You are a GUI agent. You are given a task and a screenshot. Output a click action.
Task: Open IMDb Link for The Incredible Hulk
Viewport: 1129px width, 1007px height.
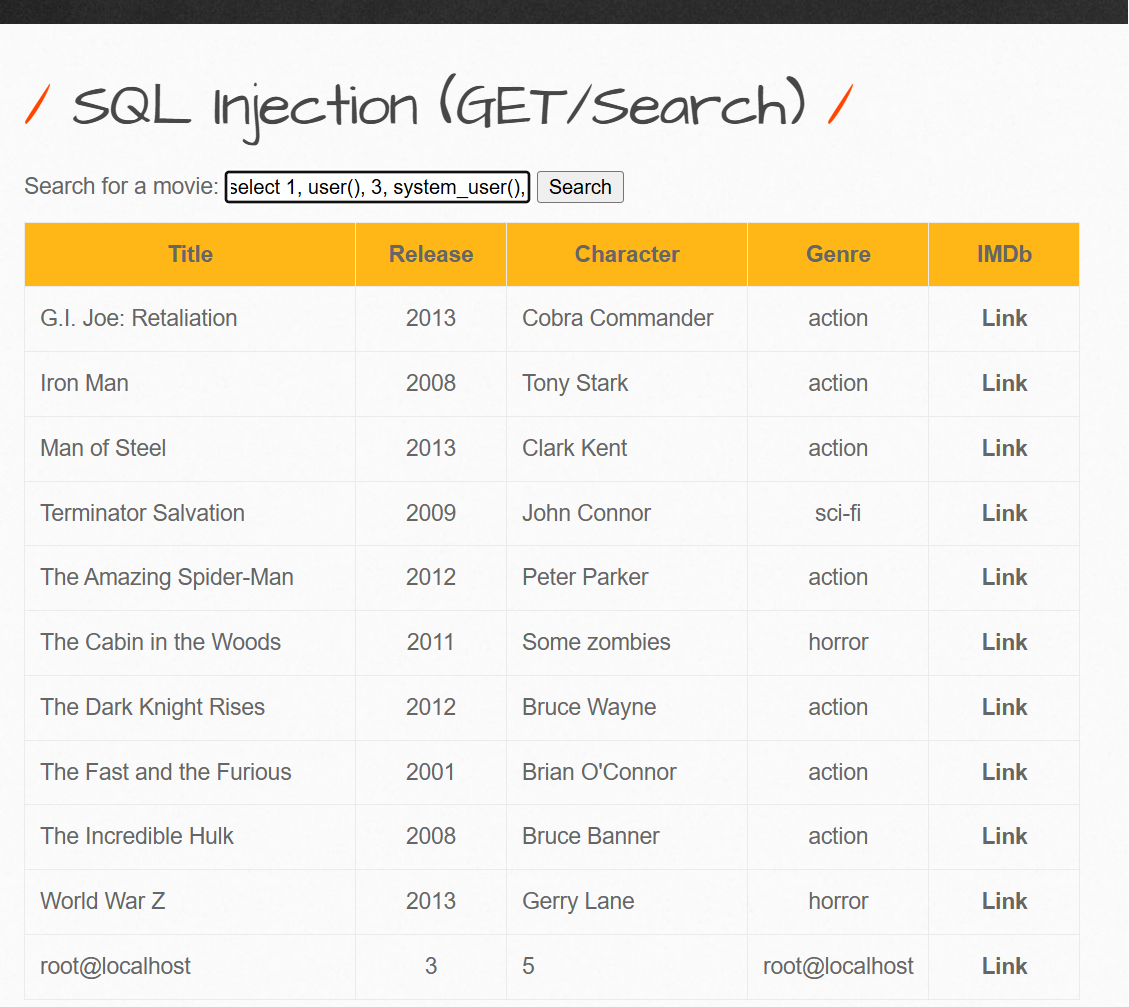pos(1004,836)
